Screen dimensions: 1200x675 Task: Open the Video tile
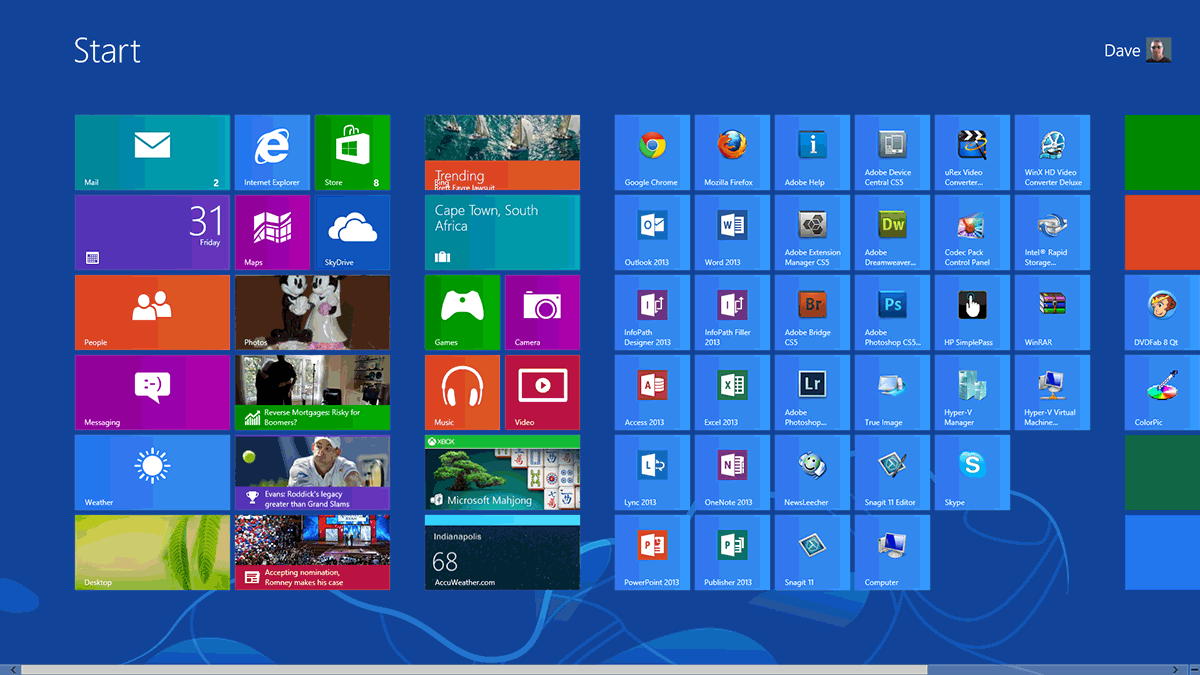(x=542, y=392)
